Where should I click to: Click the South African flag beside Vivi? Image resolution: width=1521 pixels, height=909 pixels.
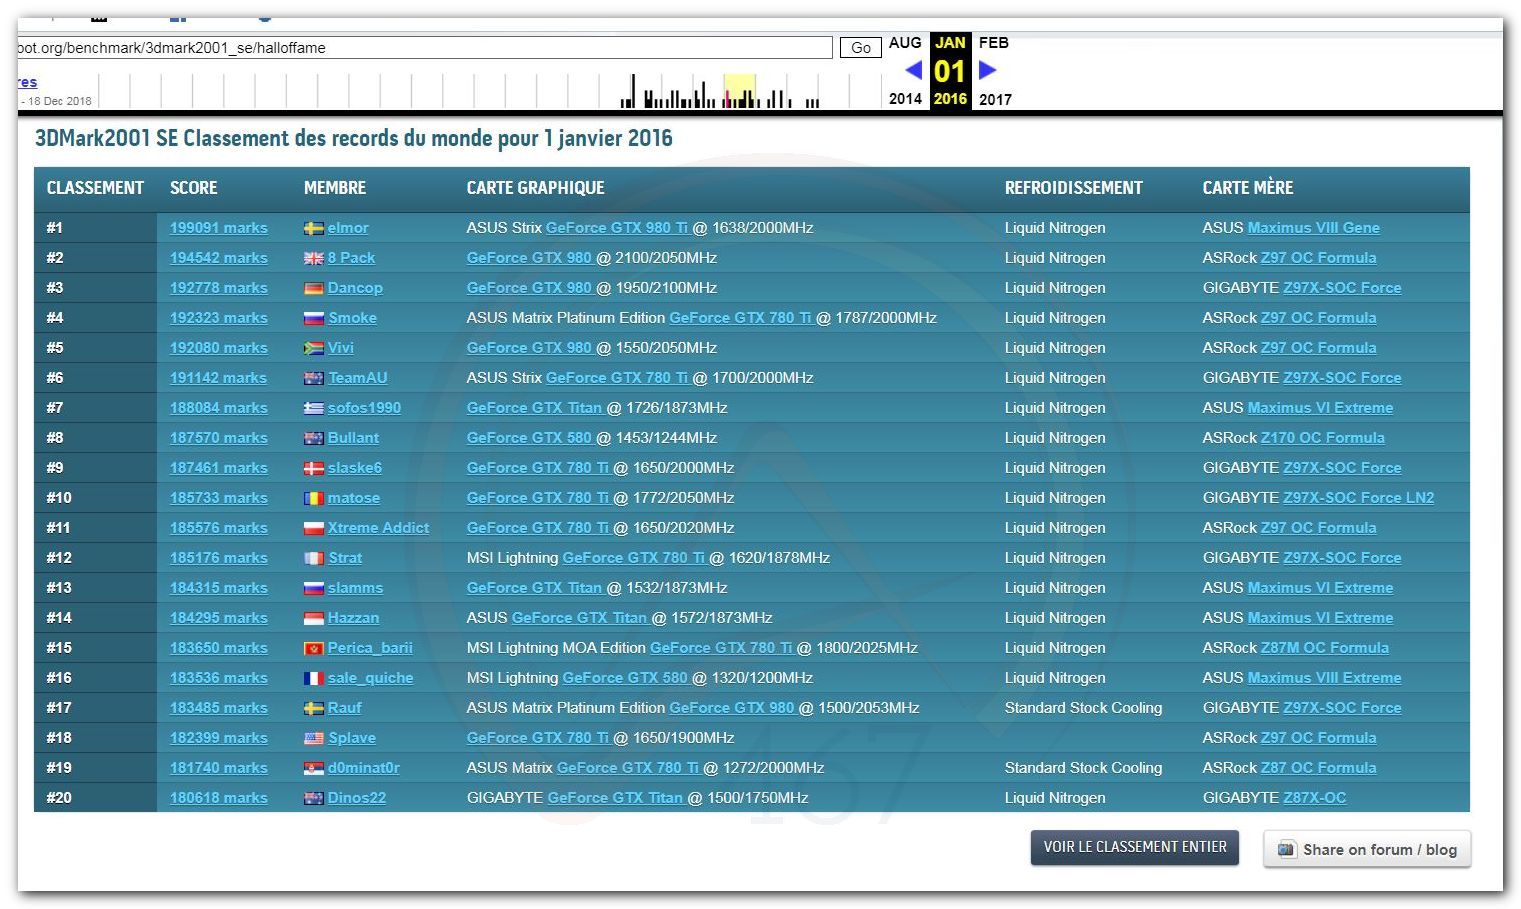pos(313,348)
